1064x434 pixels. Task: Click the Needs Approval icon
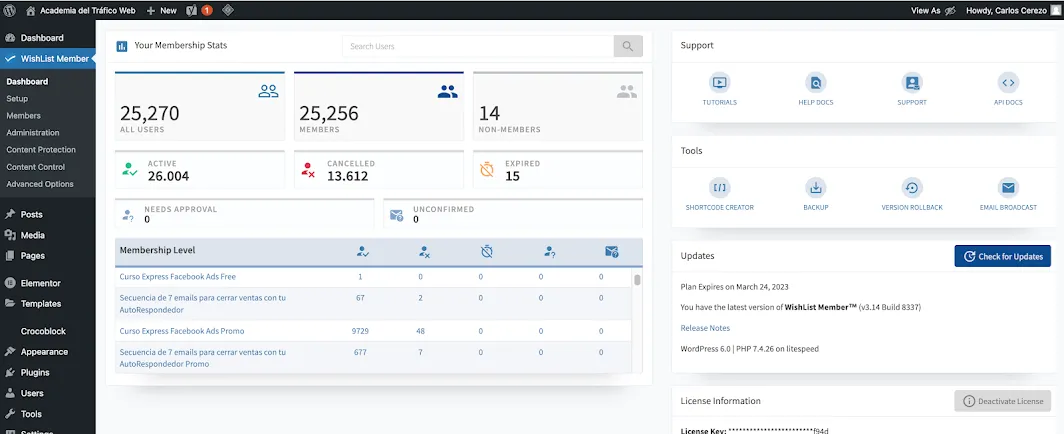coord(128,216)
